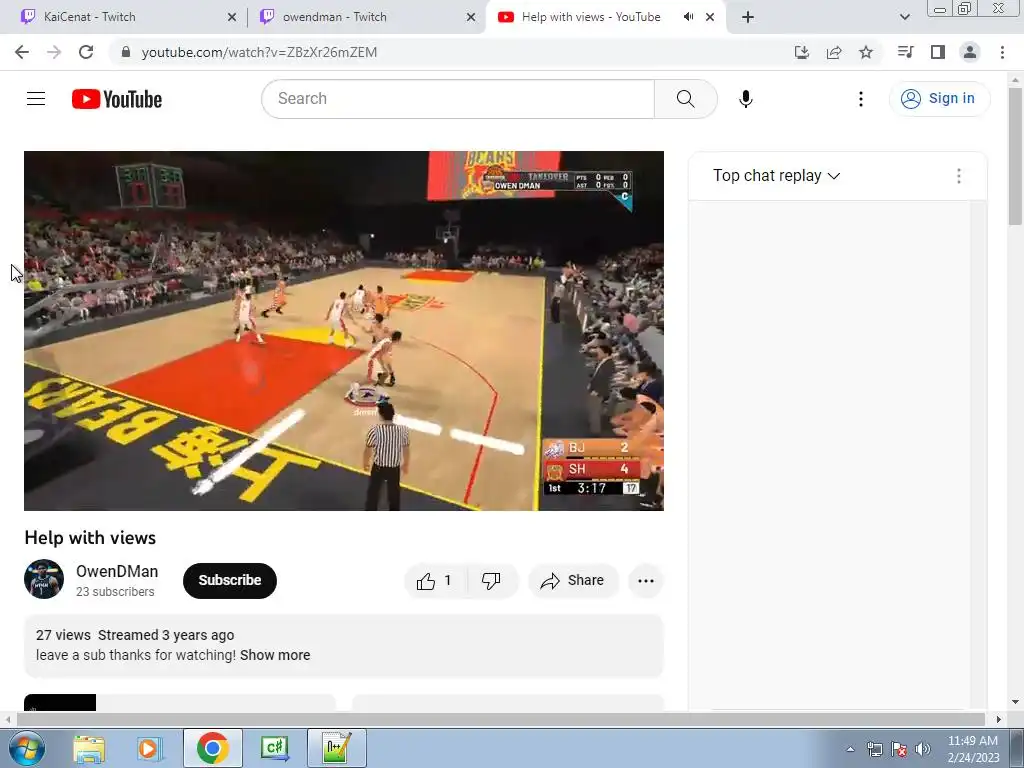1024x768 pixels.
Task: Open the Windows Start menu
Action: click(27, 748)
